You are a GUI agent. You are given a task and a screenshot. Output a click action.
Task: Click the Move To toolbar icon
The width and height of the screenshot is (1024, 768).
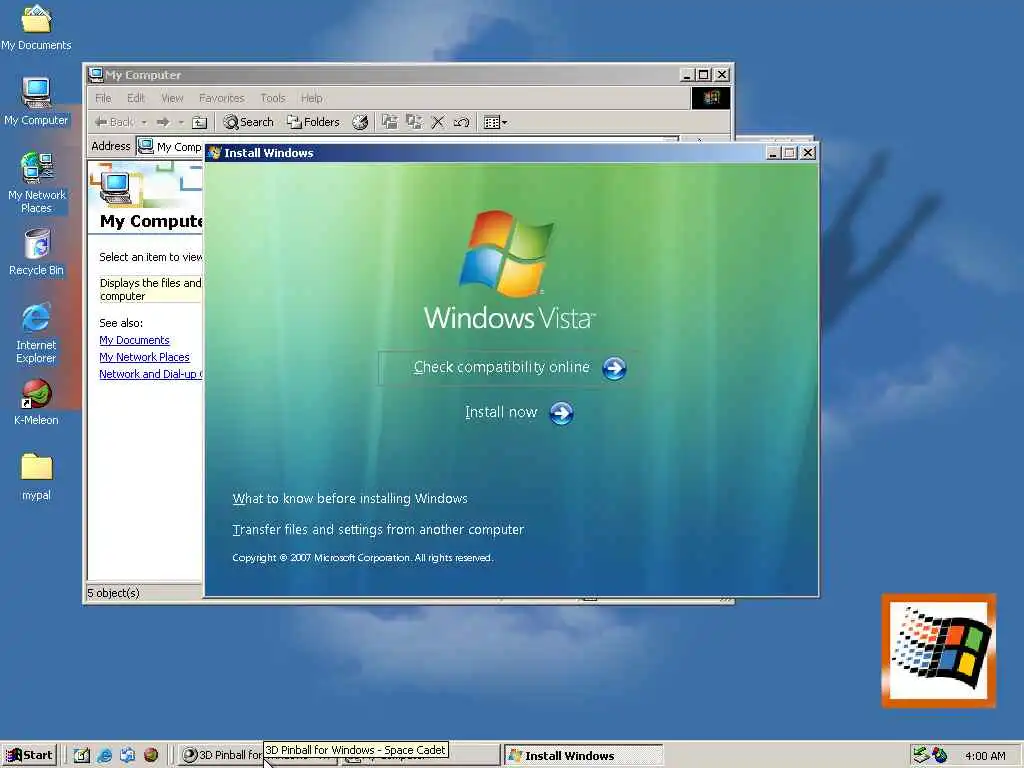(x=390, y=122)
